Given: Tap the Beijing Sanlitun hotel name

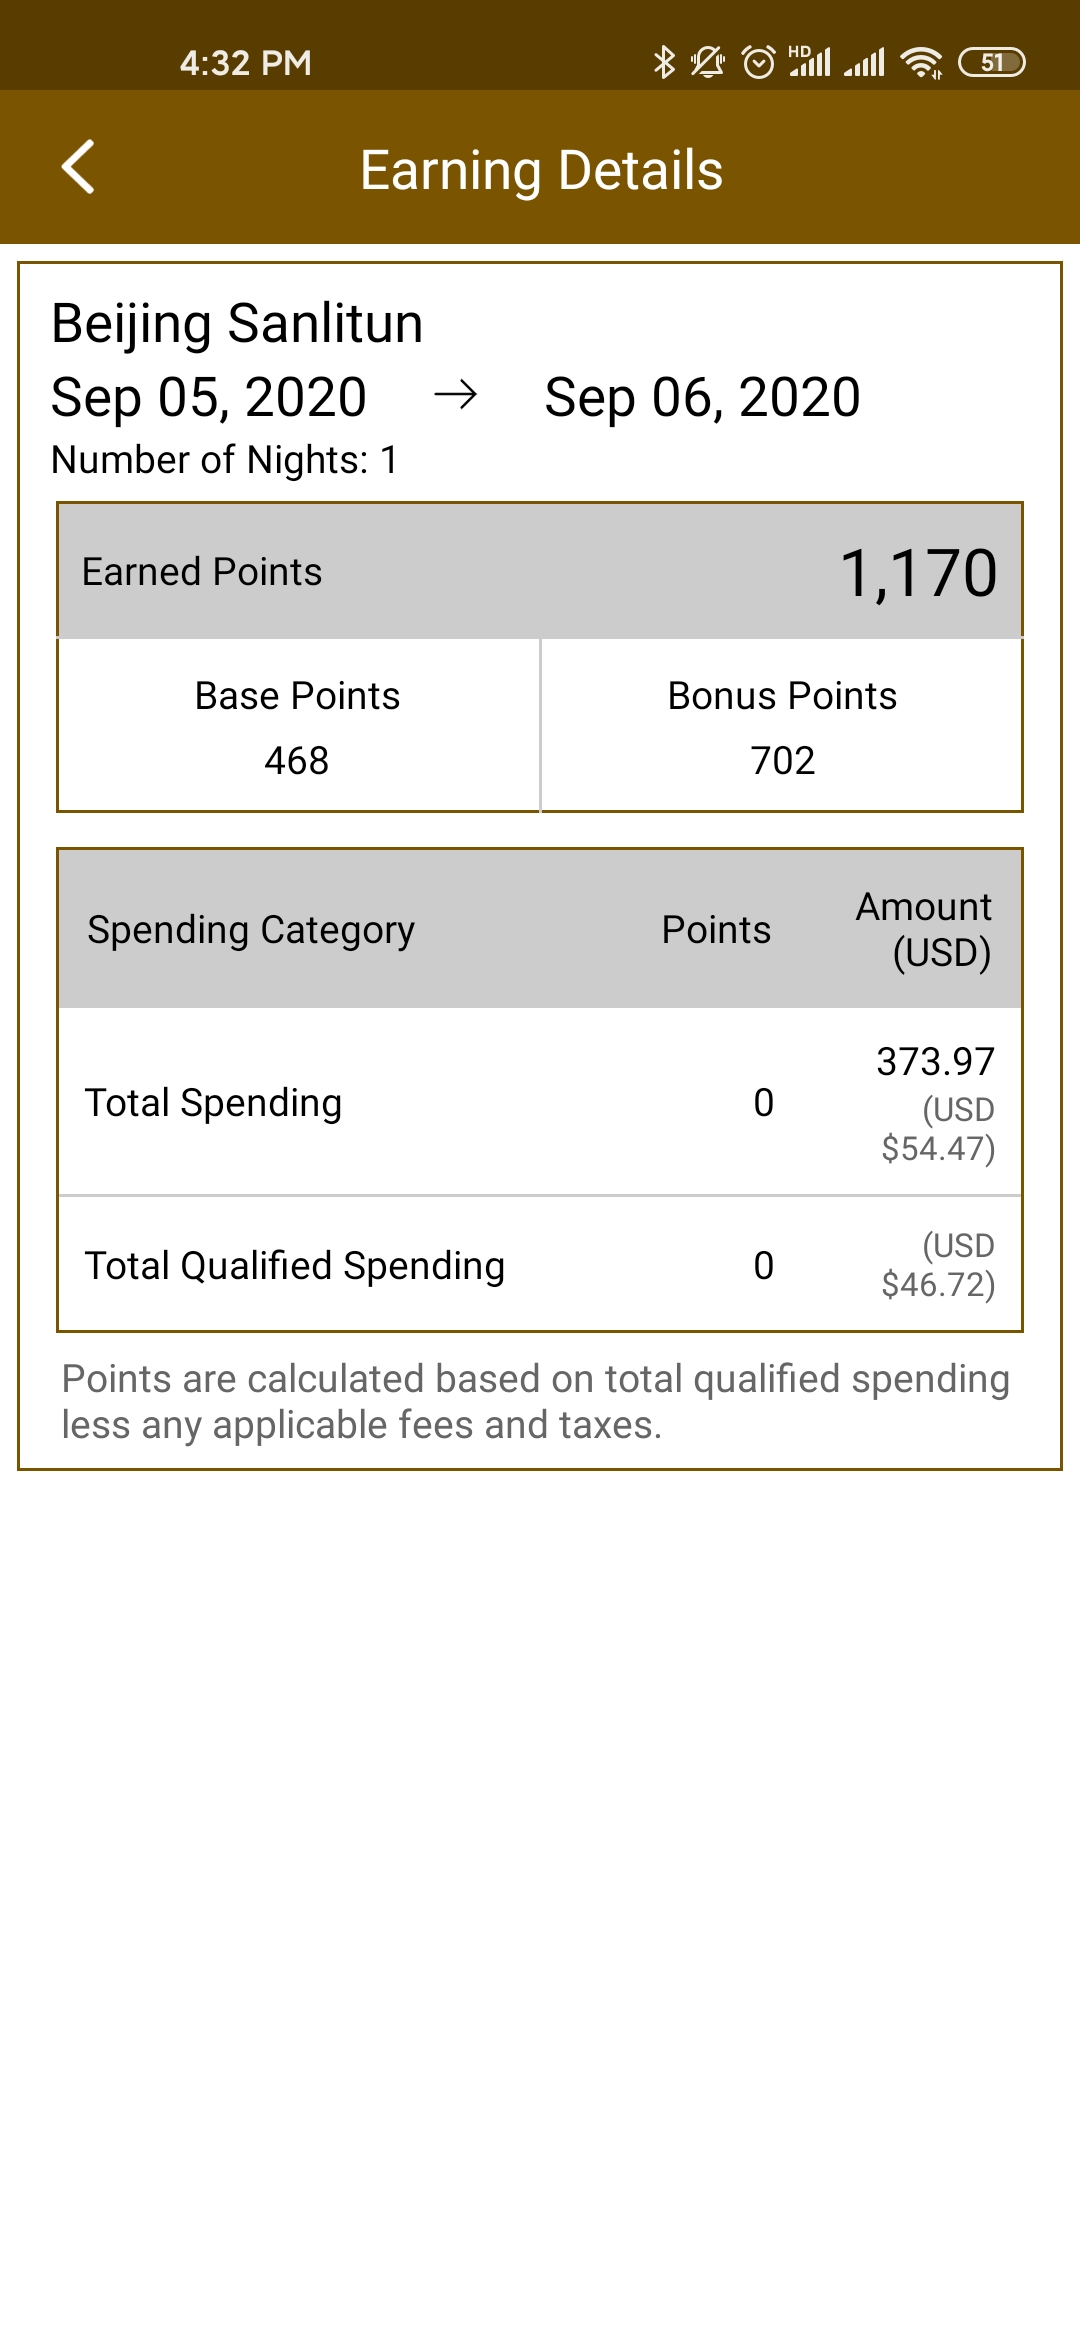Looking at the screenshot, I should pyautogui.click(x=237, y=324).
